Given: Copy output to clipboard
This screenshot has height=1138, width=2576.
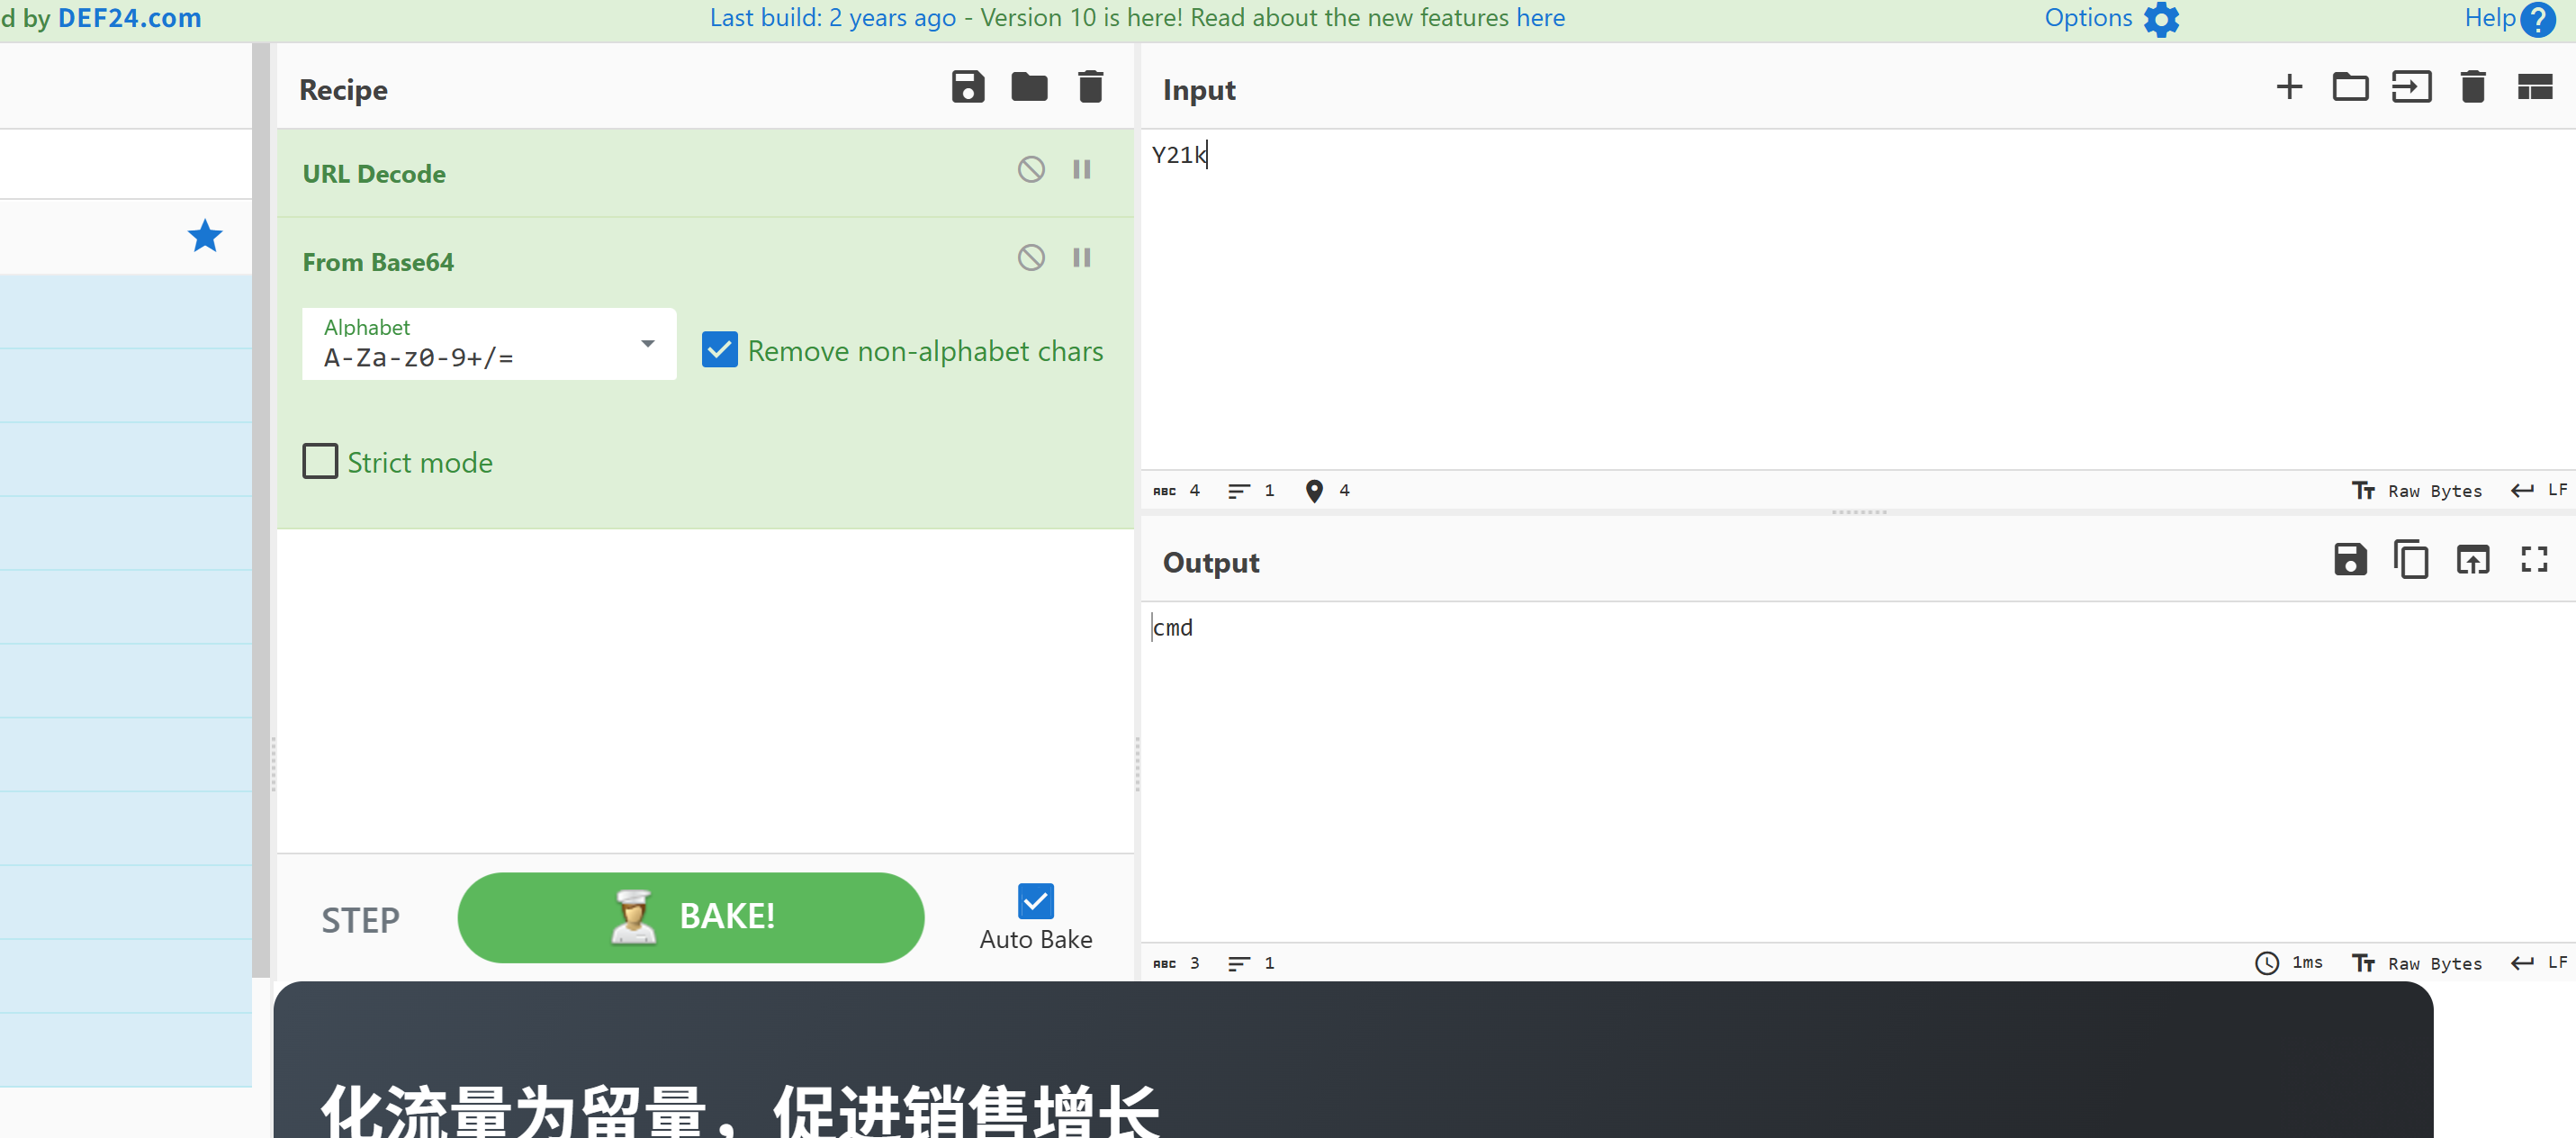Looking at the screenshot, I should 2410,559.
